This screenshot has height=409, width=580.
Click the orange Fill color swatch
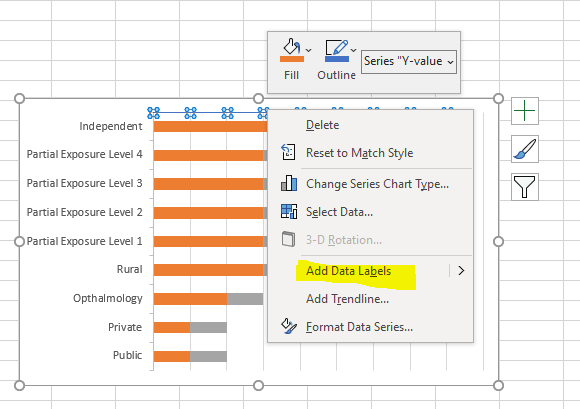click(292, 59)
